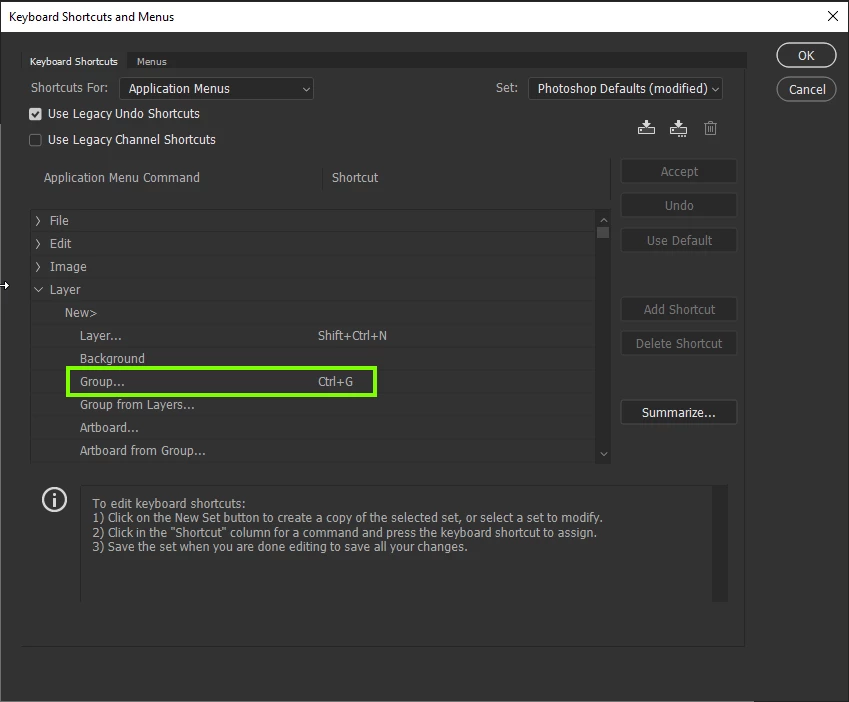
Task: Click the Ctrl+G shortcut field for Group
Action: [335, 382]
